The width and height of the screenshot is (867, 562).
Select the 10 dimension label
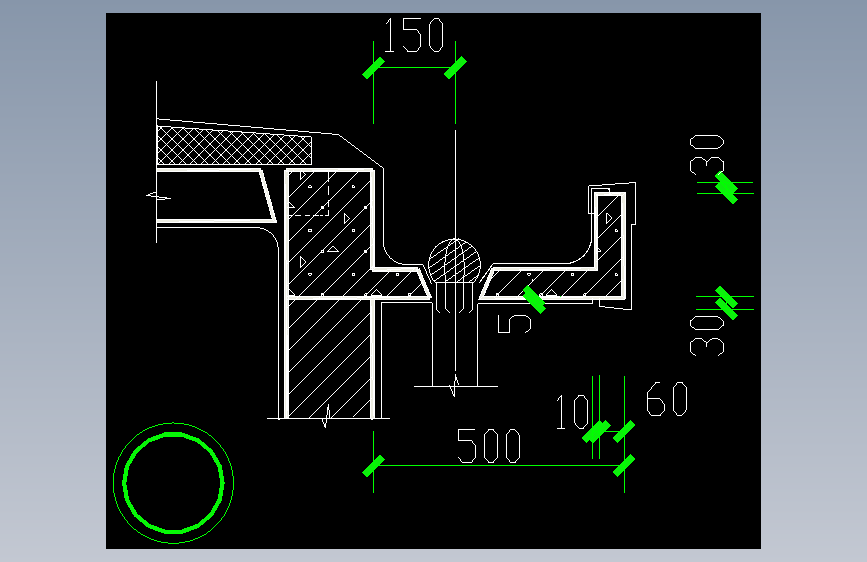(573, 412)
